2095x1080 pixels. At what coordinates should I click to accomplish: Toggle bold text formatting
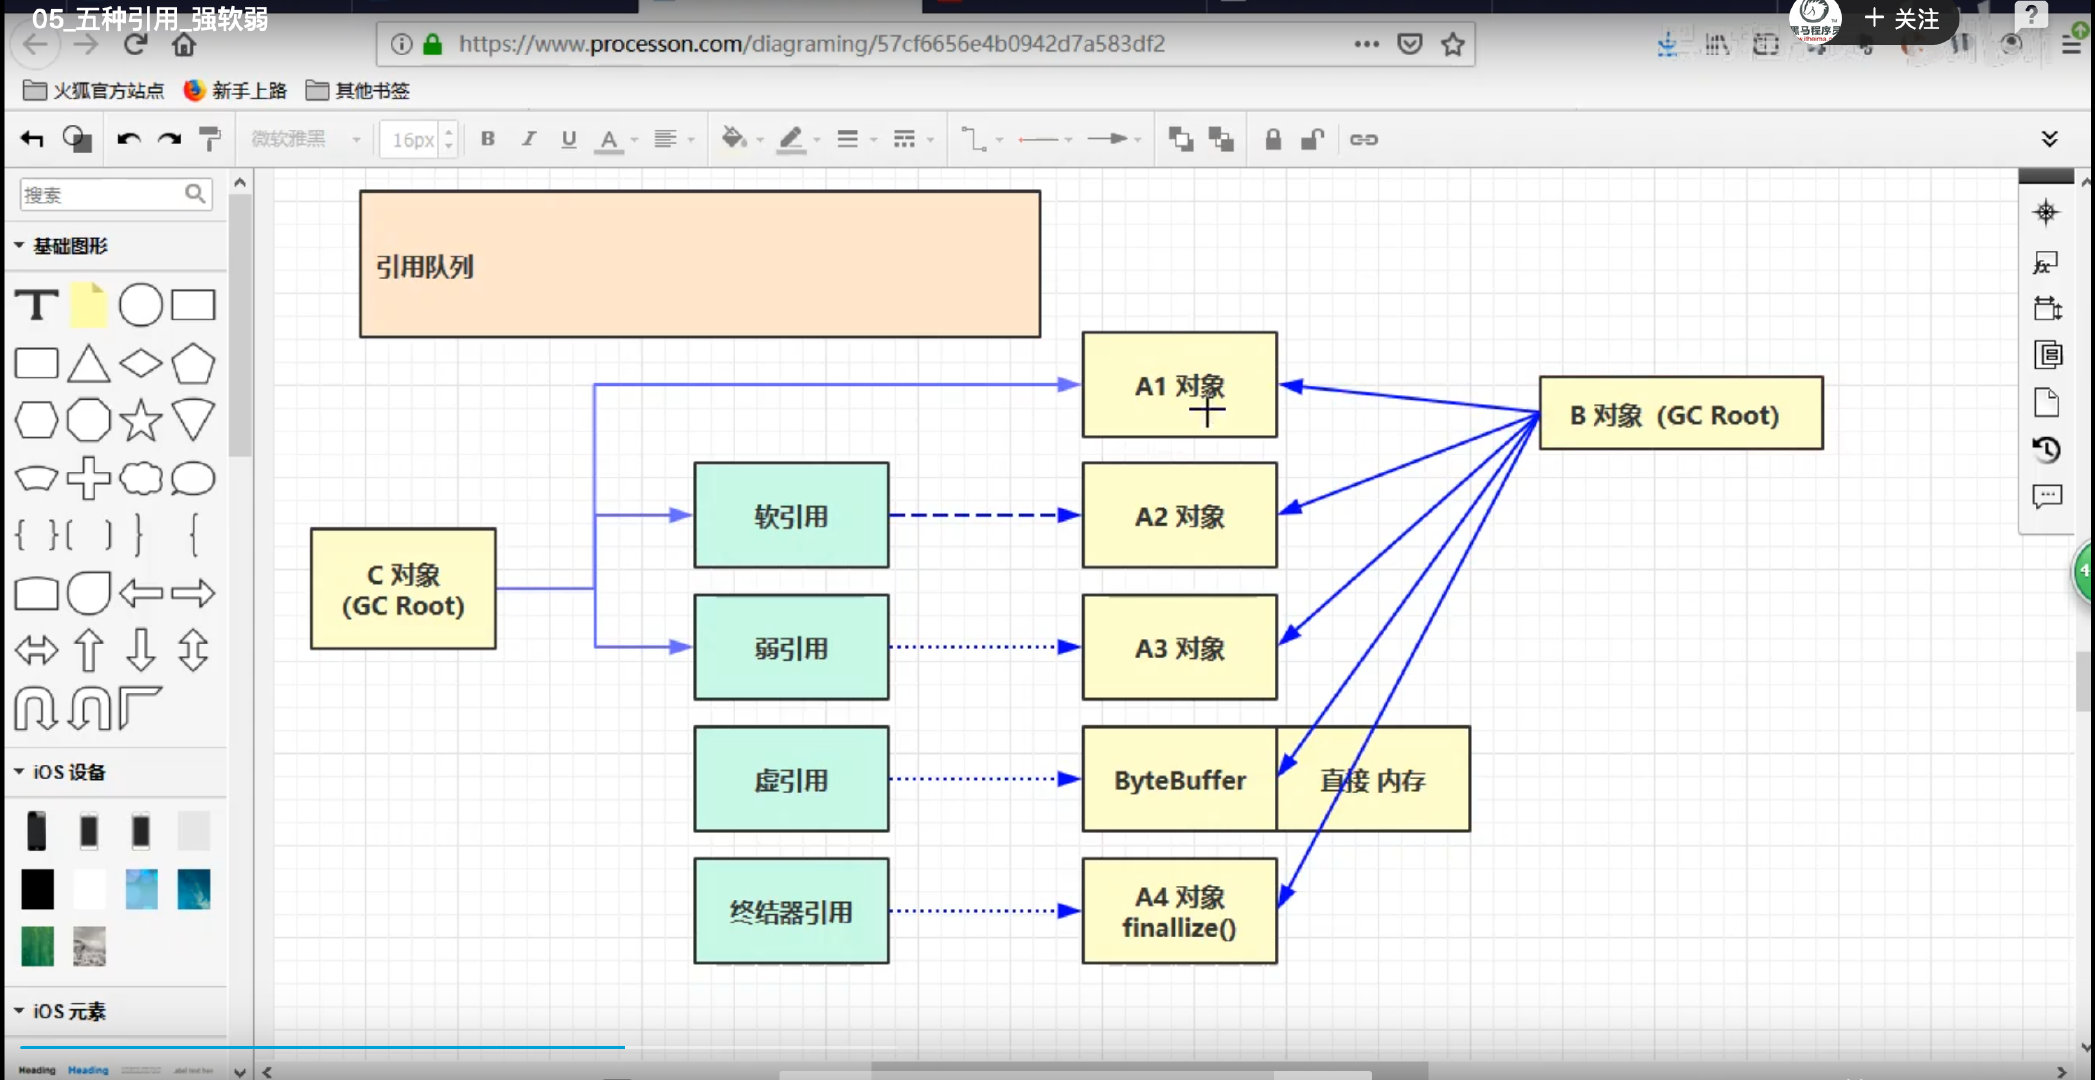pyautogui.click(x=488, y=139)
